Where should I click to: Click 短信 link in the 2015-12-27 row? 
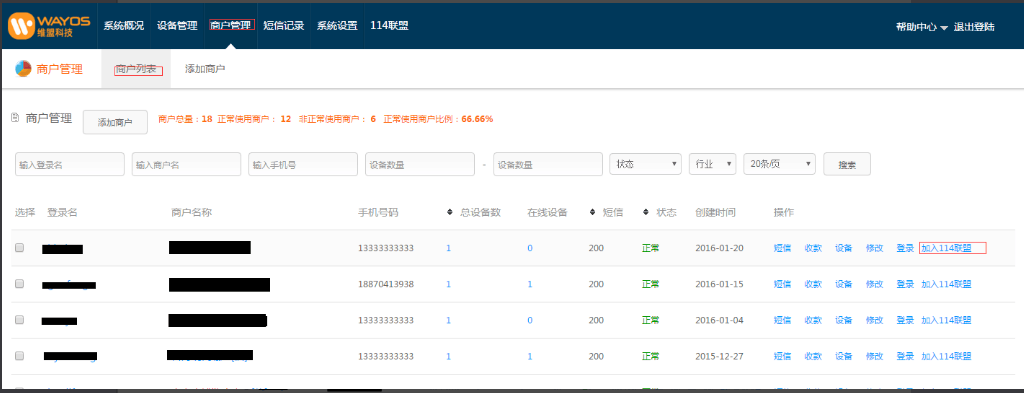[x=782, y=356]
